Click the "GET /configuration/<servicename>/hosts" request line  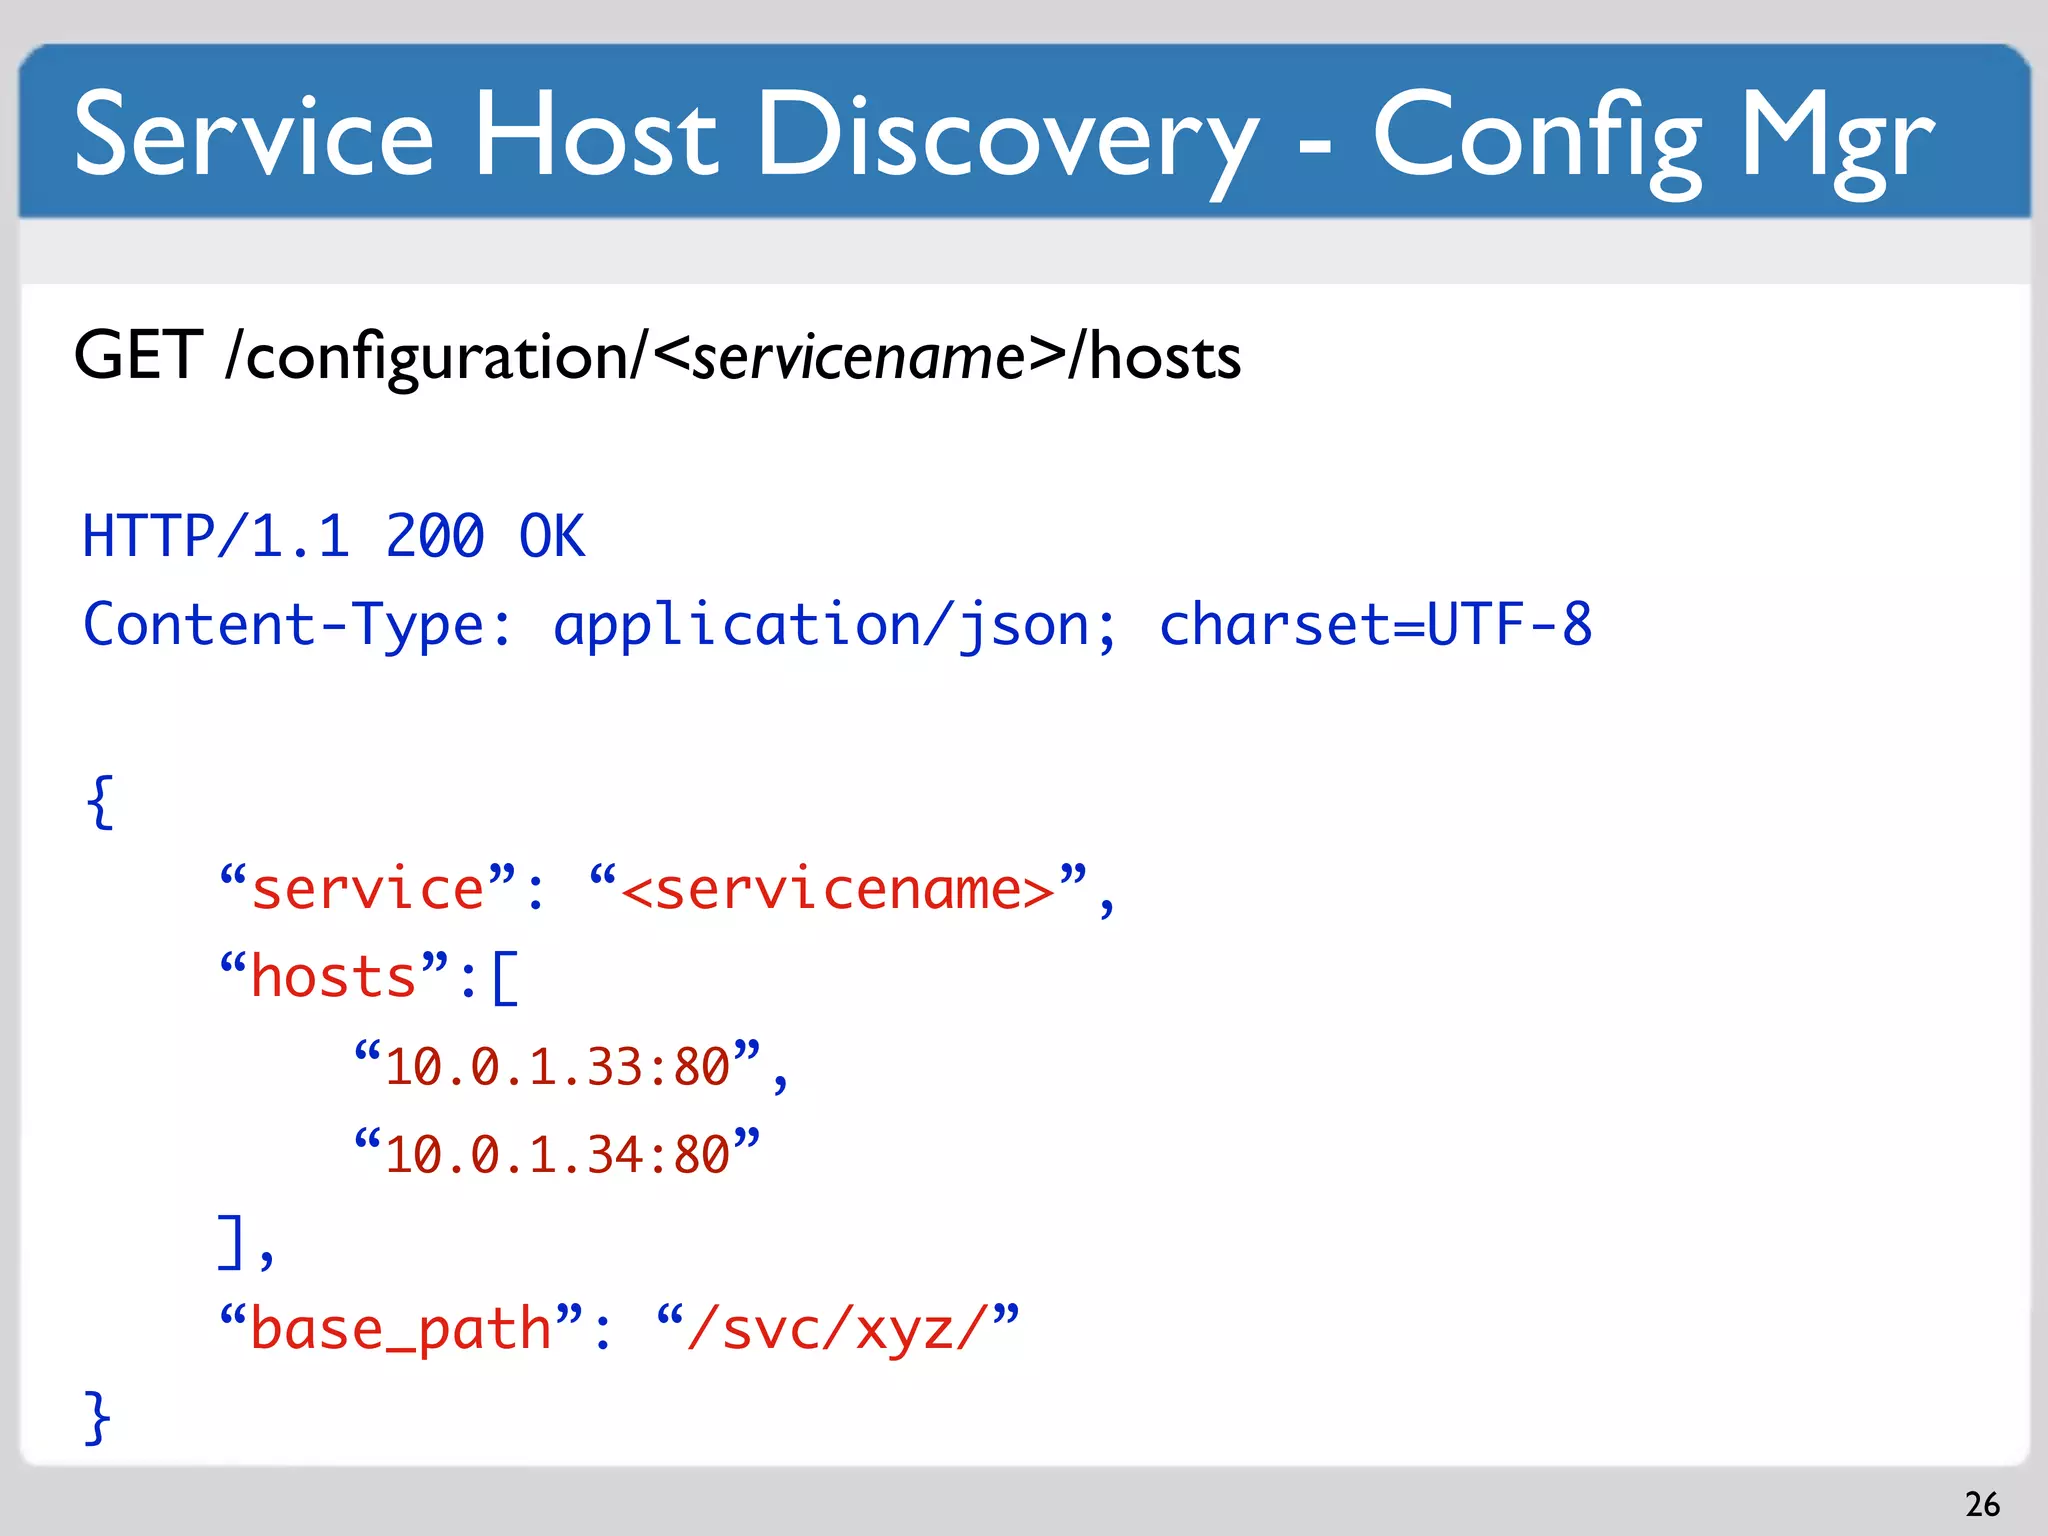(x=657, y=357)
